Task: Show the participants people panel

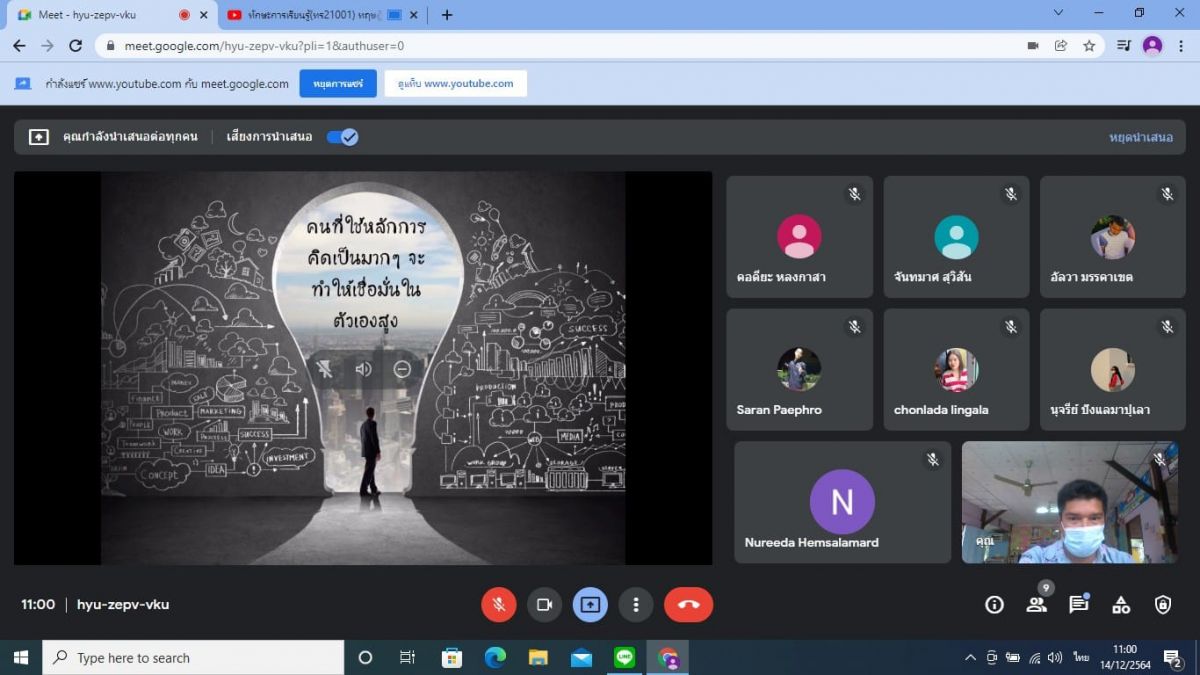Action: pos(1036,604)
